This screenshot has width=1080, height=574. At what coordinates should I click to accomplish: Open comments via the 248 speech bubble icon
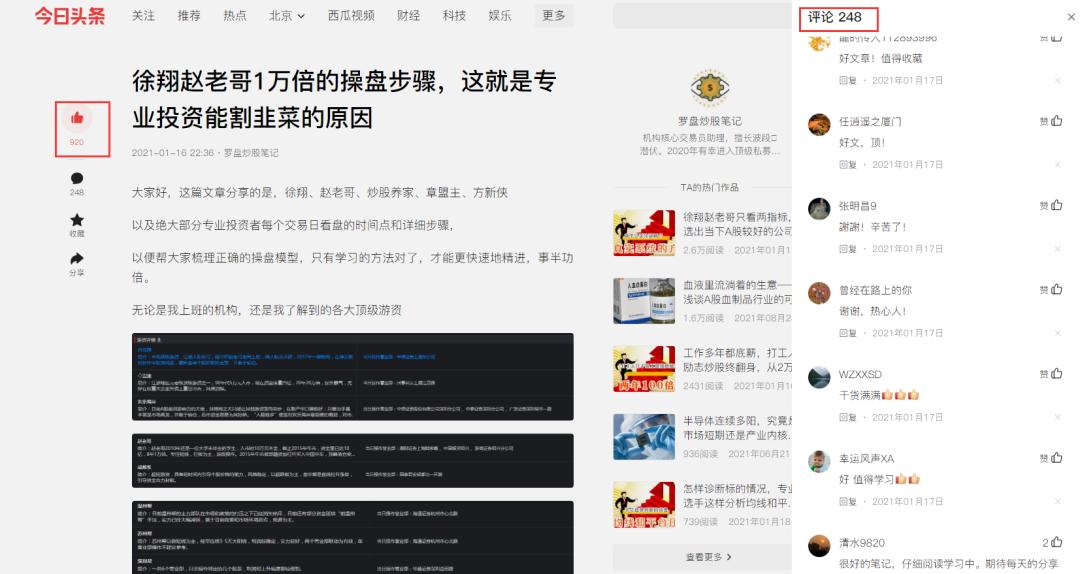(x=76, y=178)
